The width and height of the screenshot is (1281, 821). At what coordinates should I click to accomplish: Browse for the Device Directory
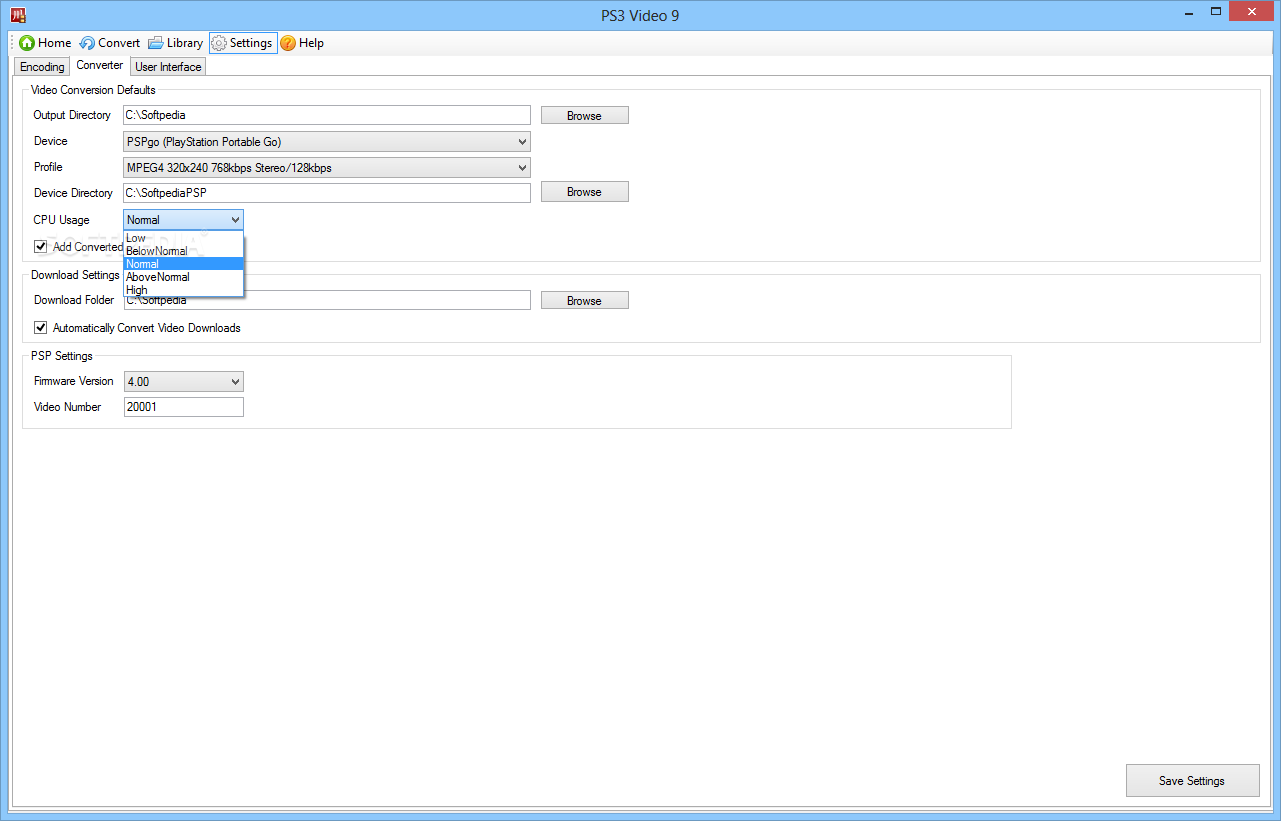[585, 192]
